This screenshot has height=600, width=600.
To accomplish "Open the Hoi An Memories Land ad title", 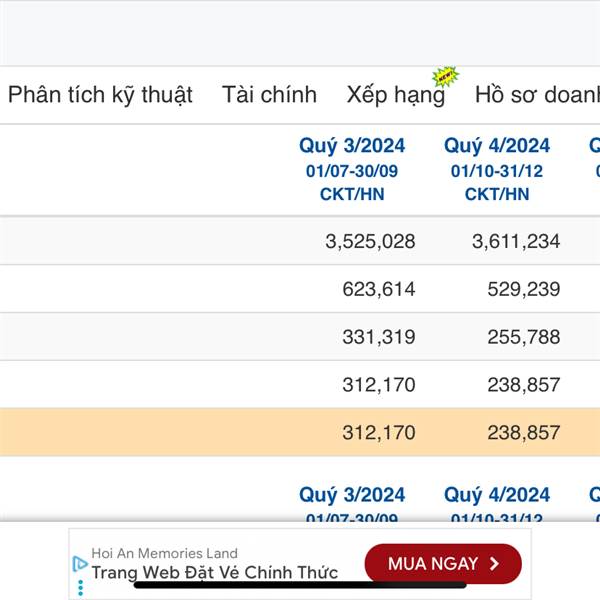I will [x=164, y=553].
